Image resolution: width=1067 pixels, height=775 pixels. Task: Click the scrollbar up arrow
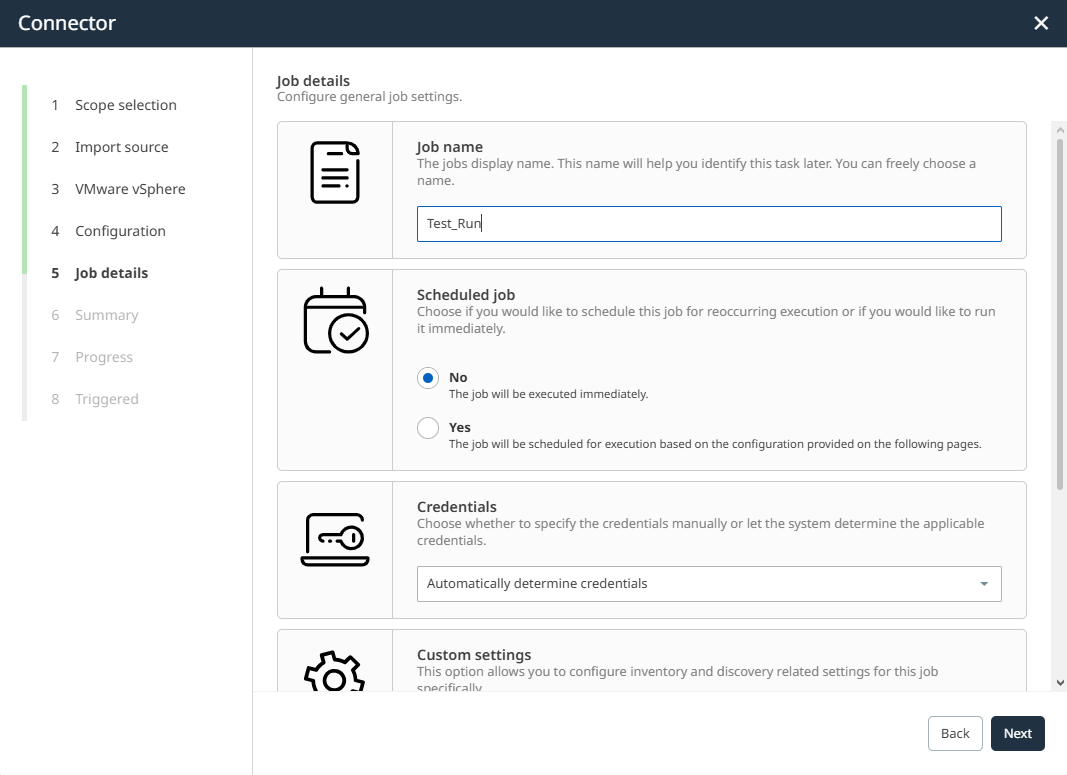coord(1060,130)
